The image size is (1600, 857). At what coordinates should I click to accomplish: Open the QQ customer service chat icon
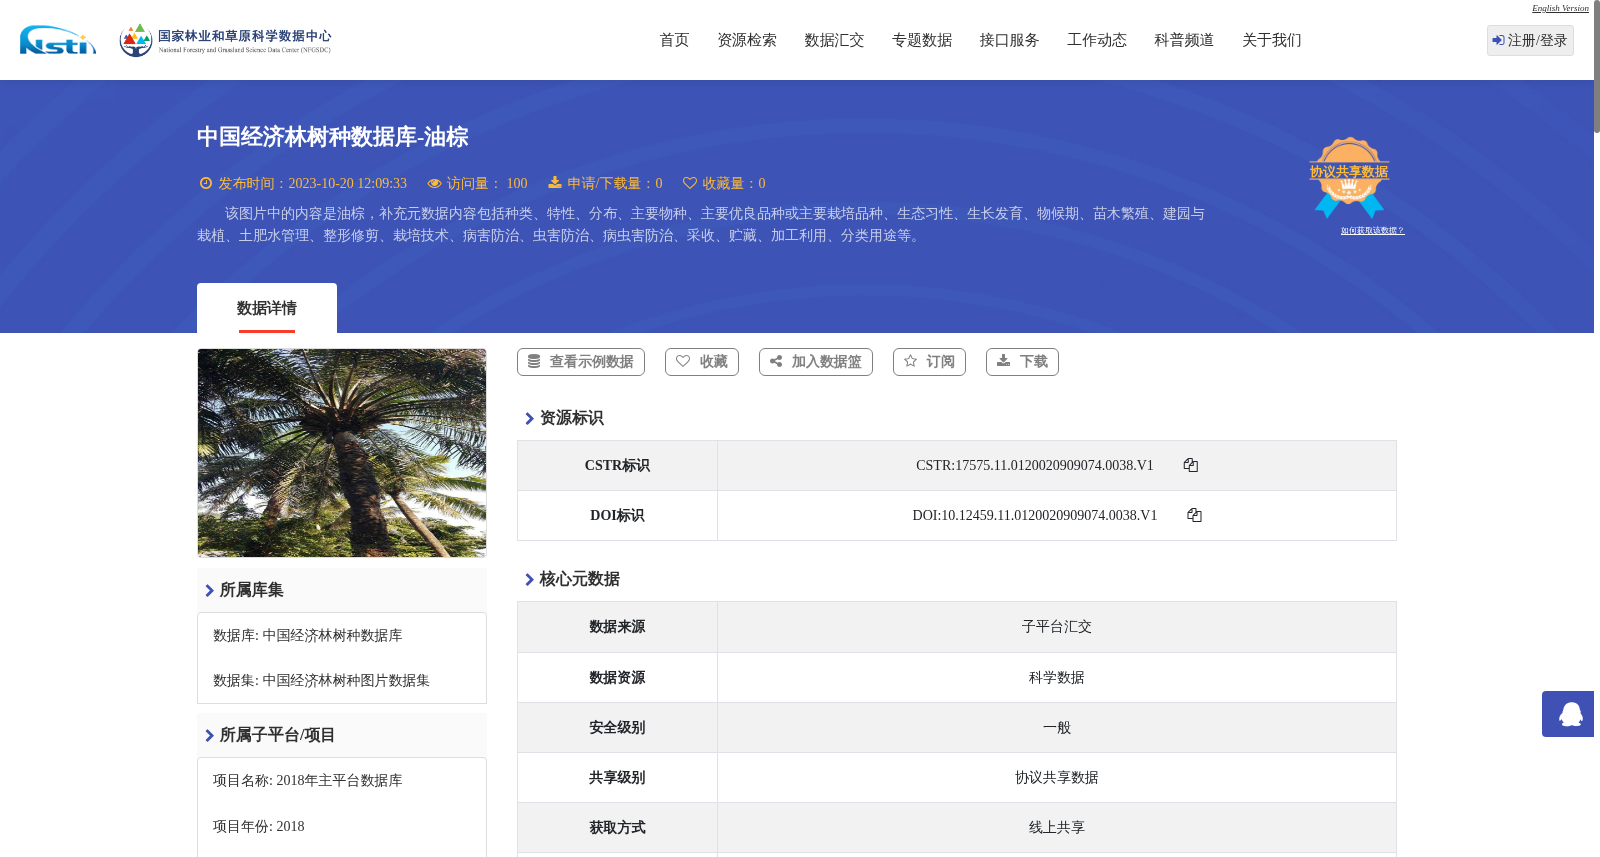tap(1570, 714)
